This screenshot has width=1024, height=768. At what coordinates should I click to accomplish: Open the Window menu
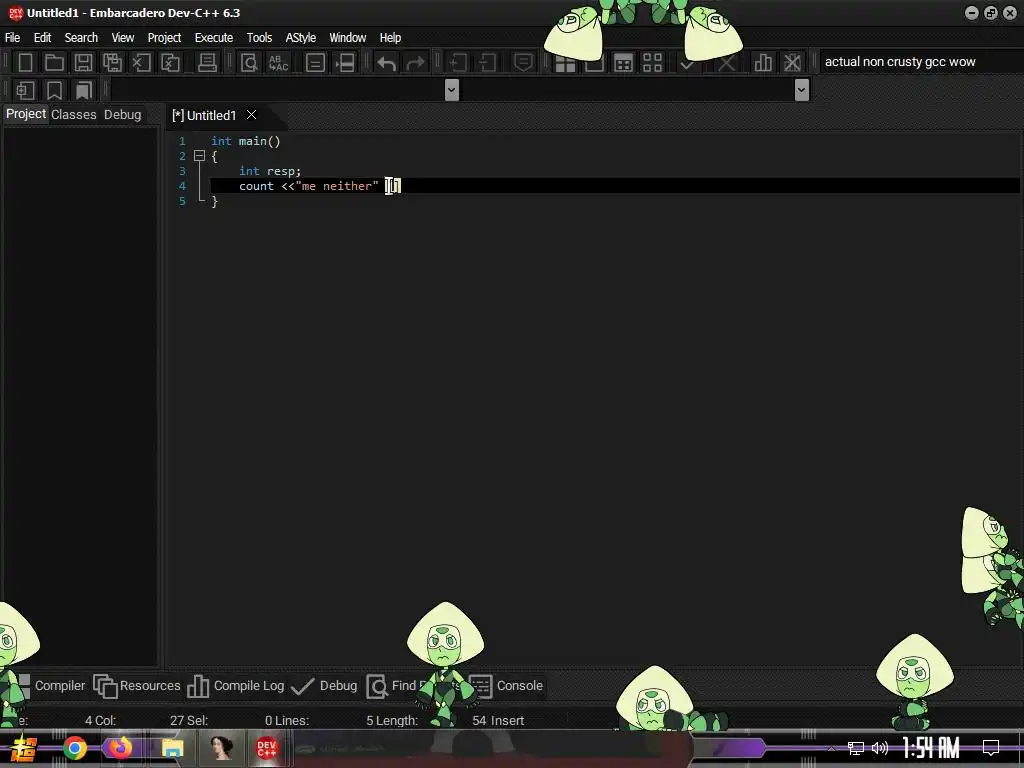tap(347, 37)
